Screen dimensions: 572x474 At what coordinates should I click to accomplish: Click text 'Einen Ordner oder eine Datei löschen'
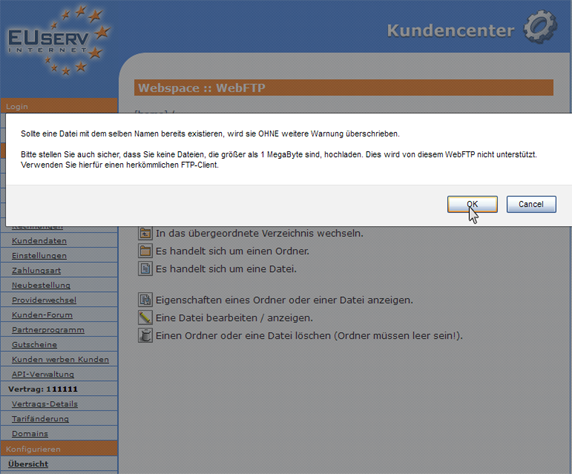[x=243, y=336]
